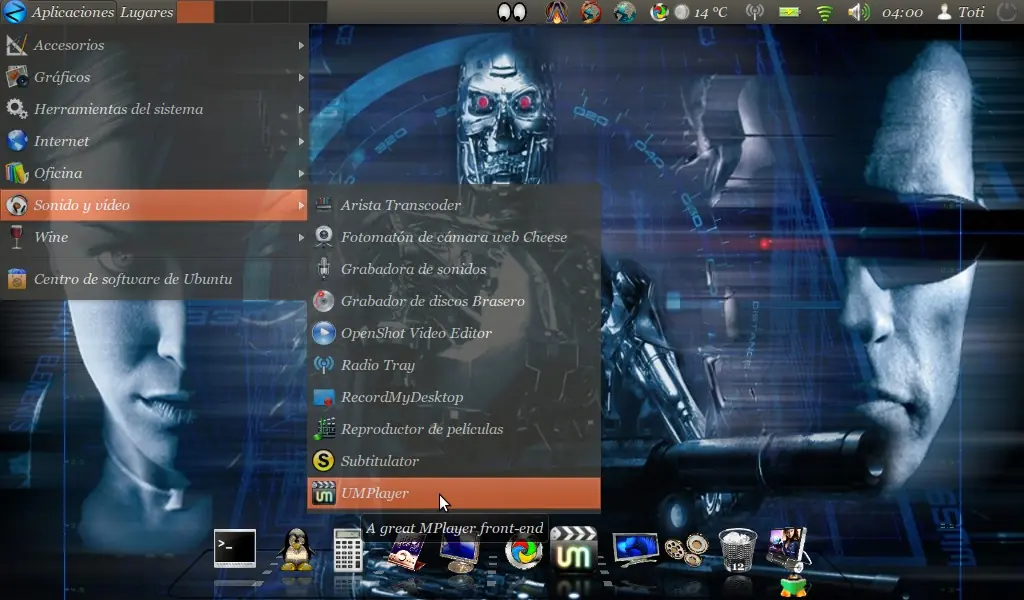Launch the flame-and-A launcher in top panel
This screenshot has width=1024, height=600.
(556, 12)
